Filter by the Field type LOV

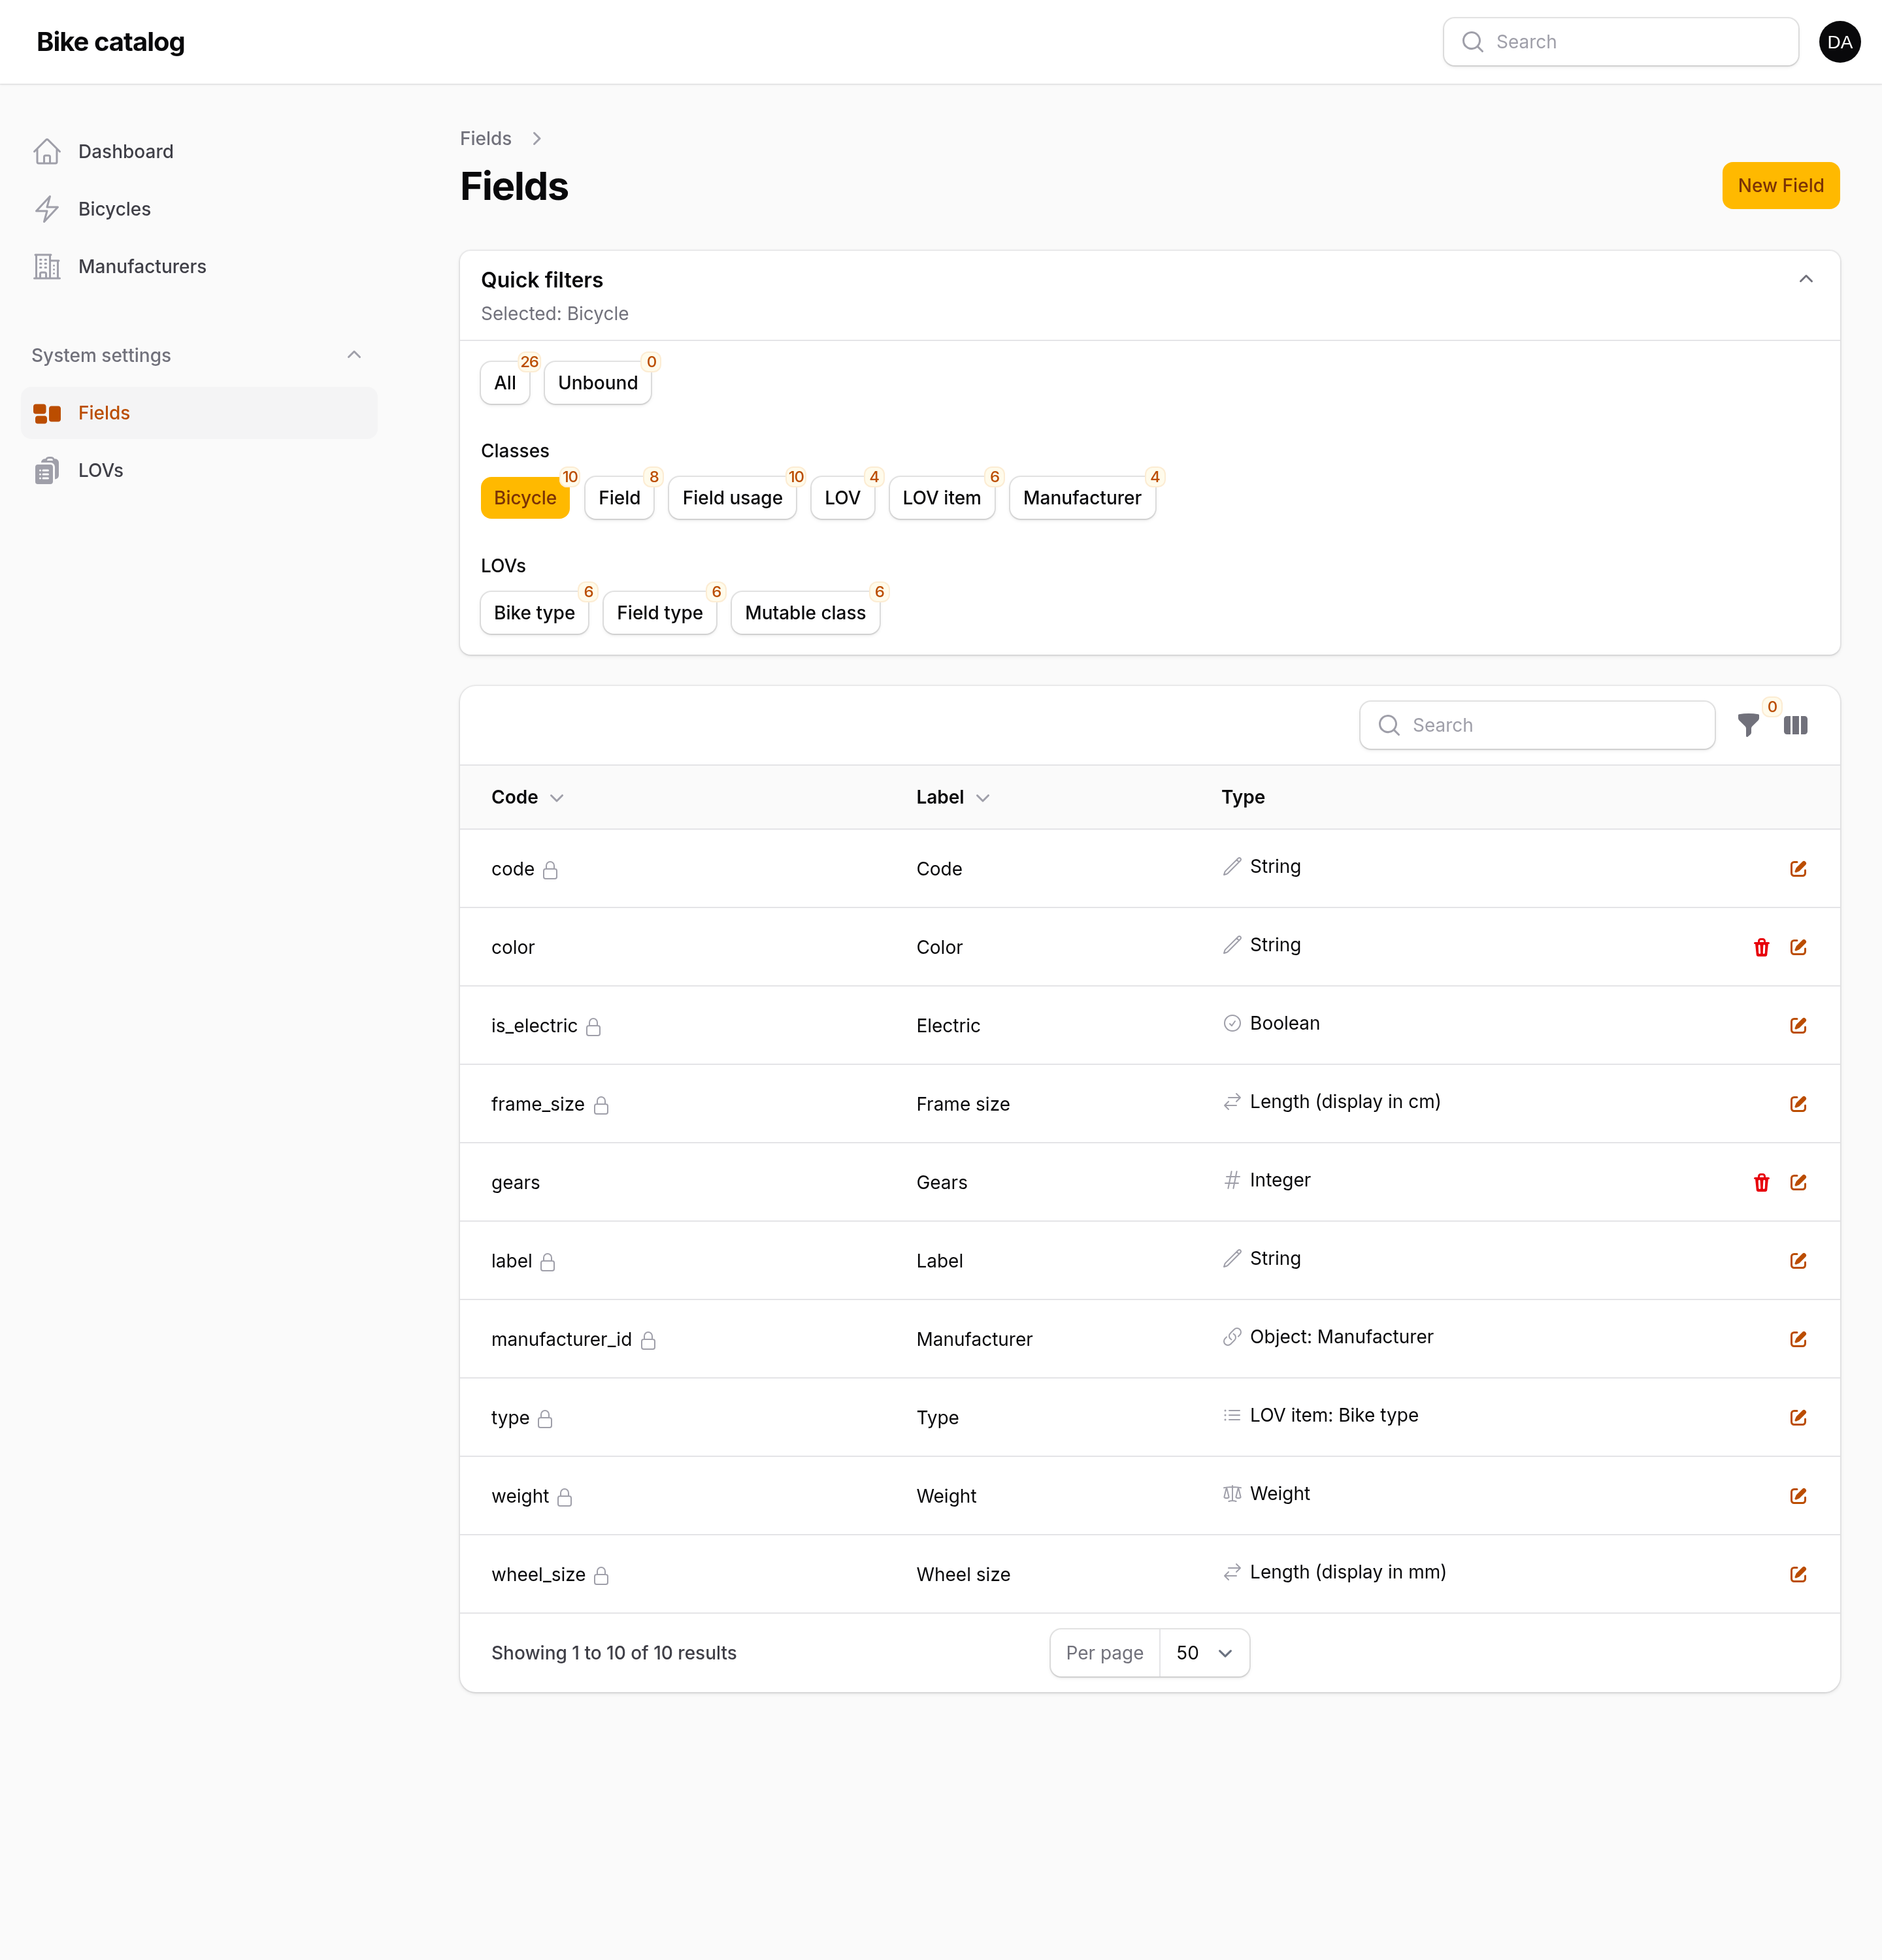659,613
